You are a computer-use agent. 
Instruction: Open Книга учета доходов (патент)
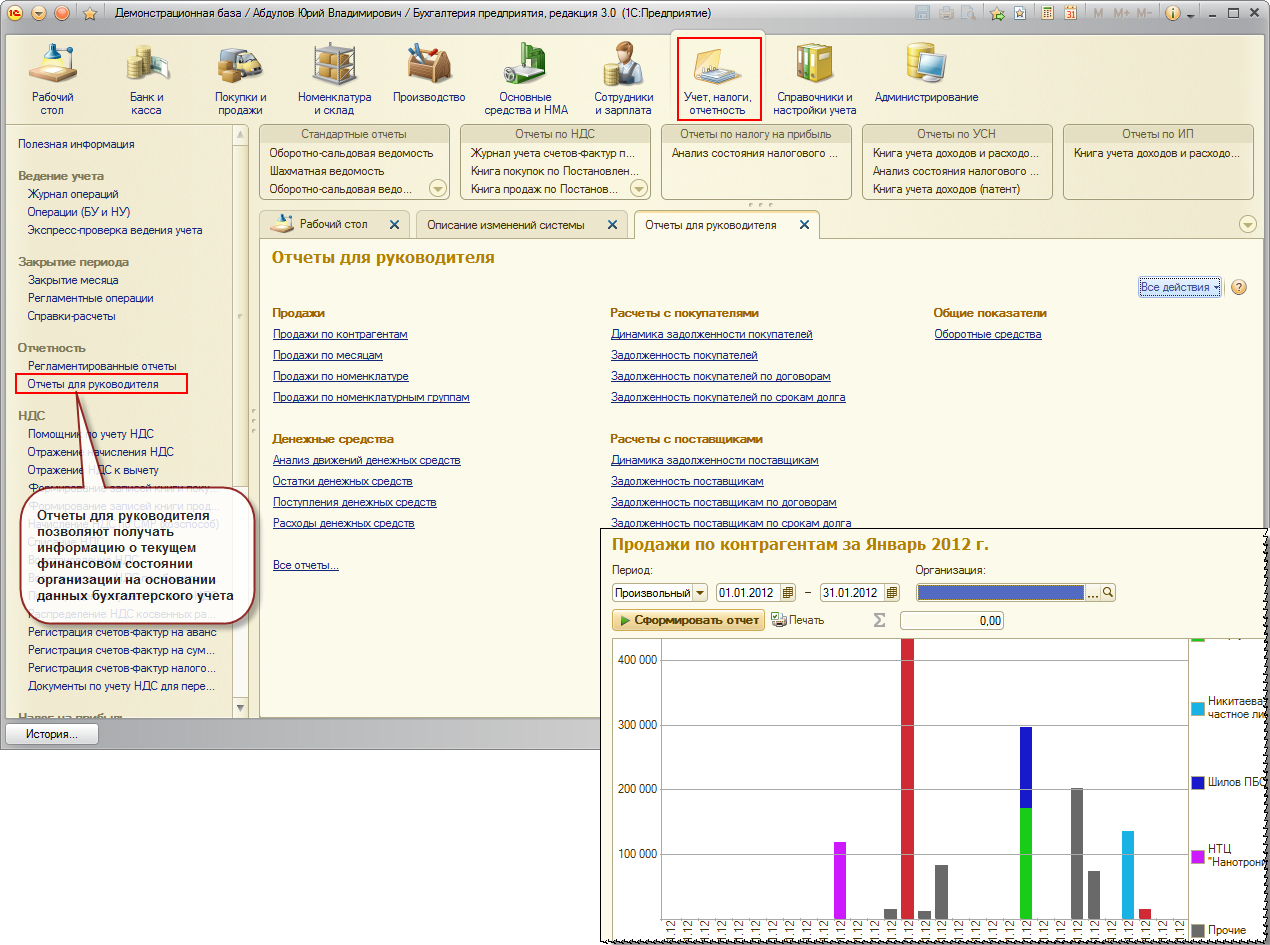[946, 189]
